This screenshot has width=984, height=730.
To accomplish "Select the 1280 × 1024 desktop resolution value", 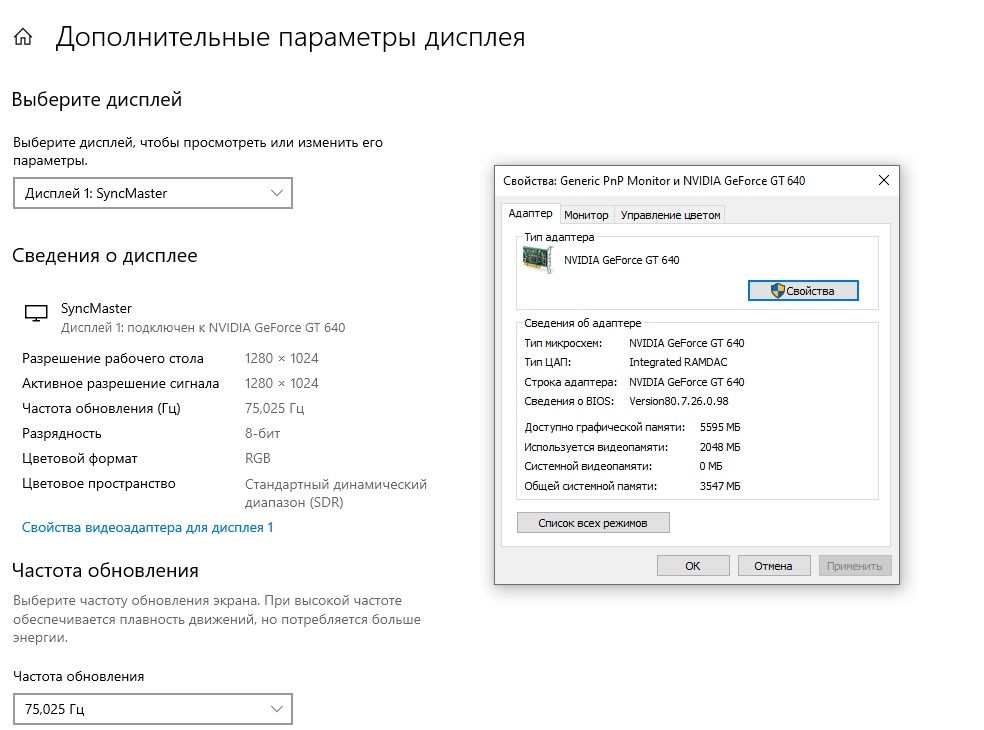I will 282,358.
